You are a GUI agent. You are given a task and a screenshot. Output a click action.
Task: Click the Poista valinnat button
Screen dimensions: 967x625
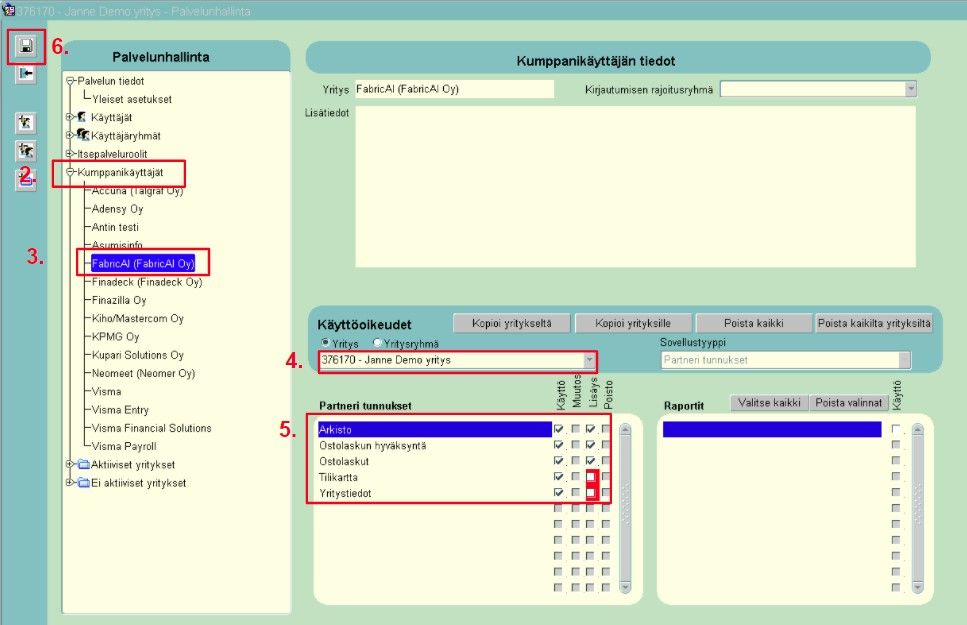[x=849, y=402]
